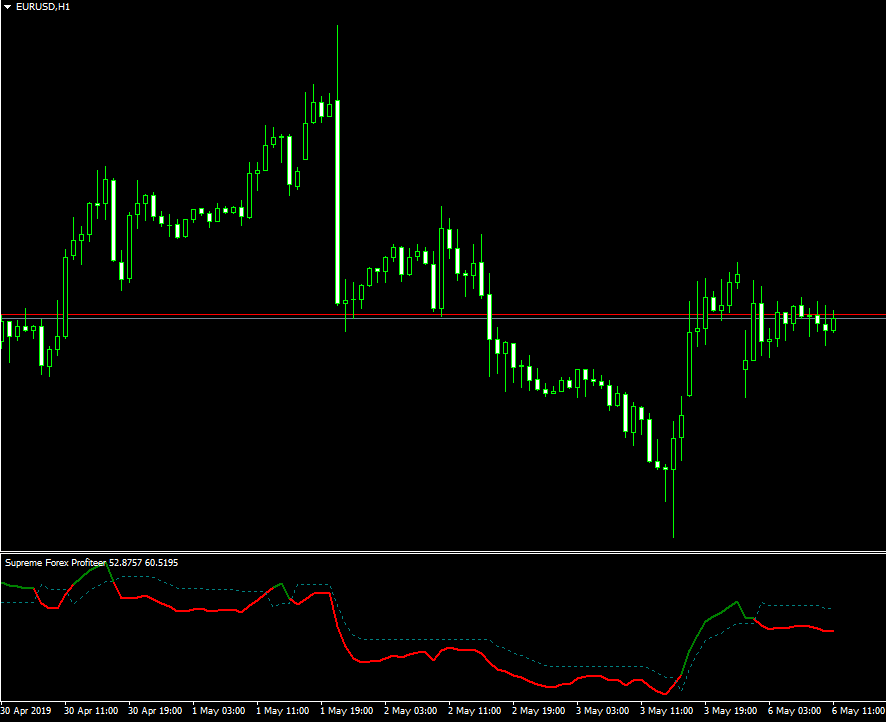Open the dropdown arrow beside EURUSD,H1

coord(7,7)
